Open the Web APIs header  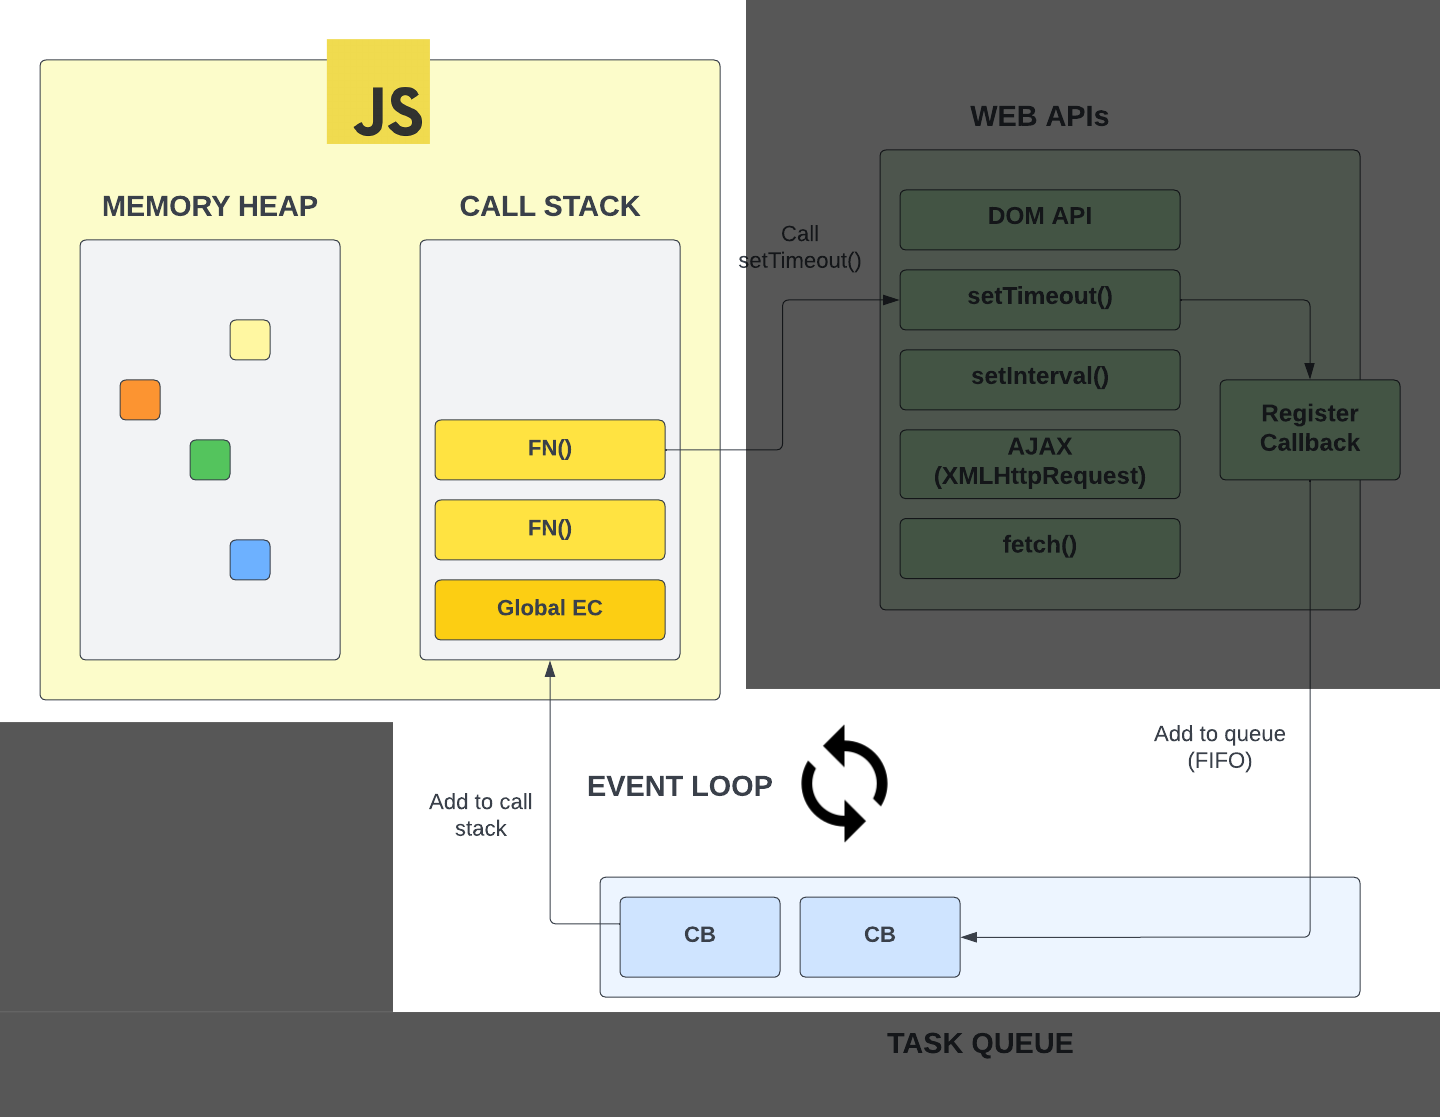pyautogui.click(x=1038, y=116)
